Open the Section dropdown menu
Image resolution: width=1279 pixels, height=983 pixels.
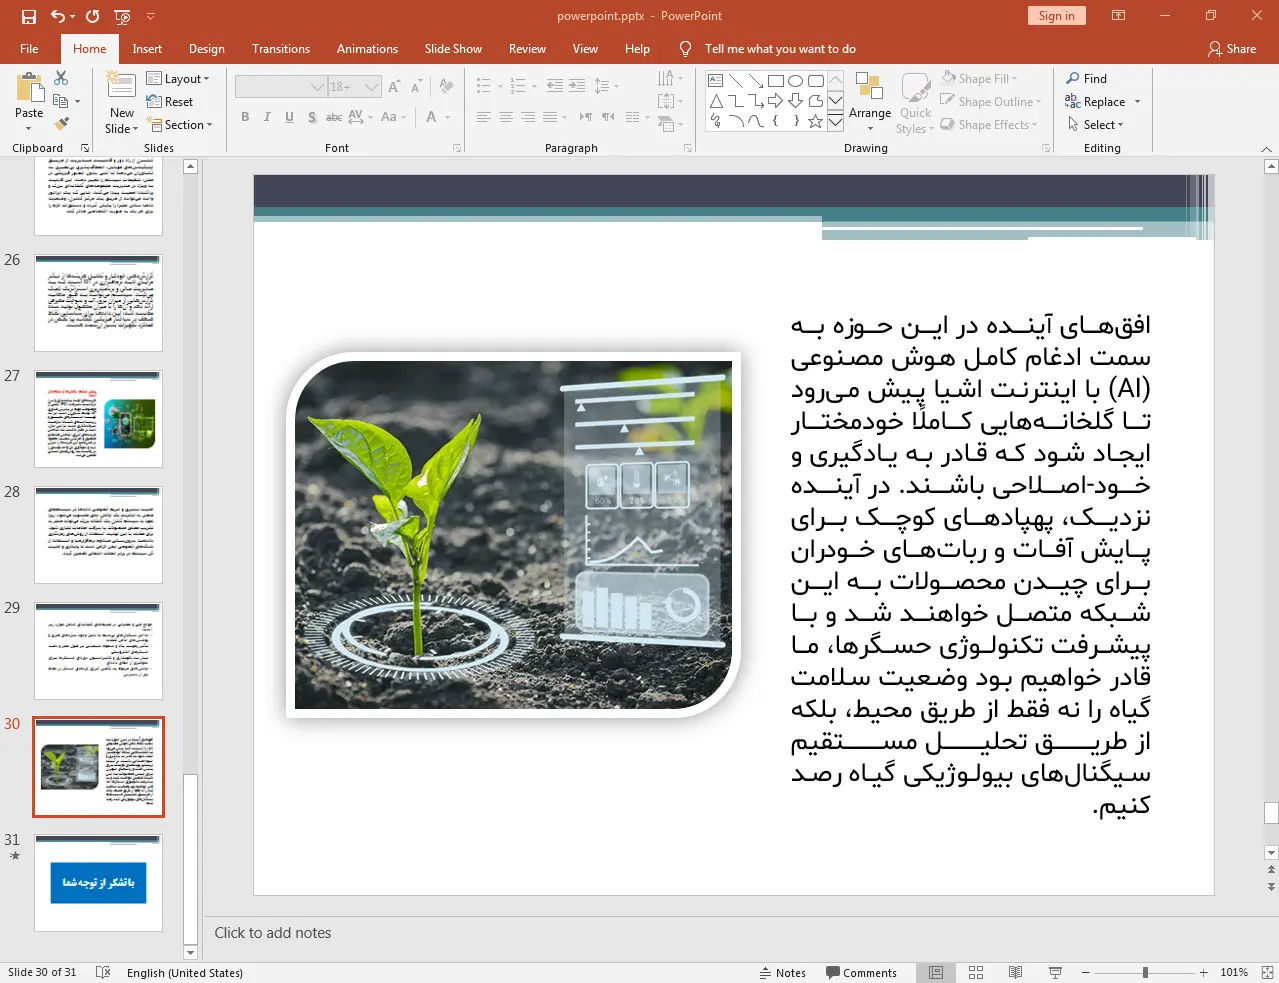(x=180, y=125)
